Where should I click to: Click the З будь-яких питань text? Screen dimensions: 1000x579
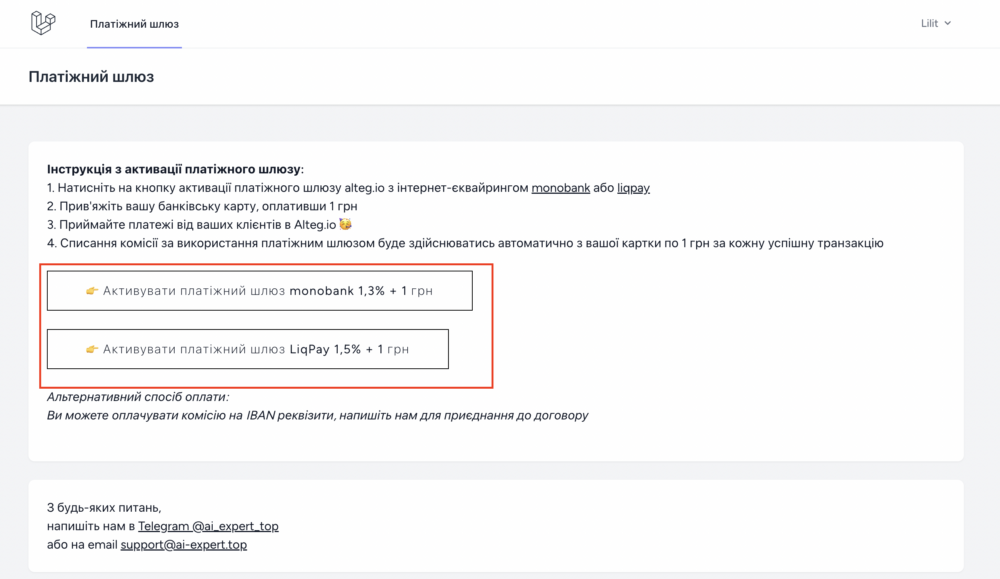(x=104, y=508)
